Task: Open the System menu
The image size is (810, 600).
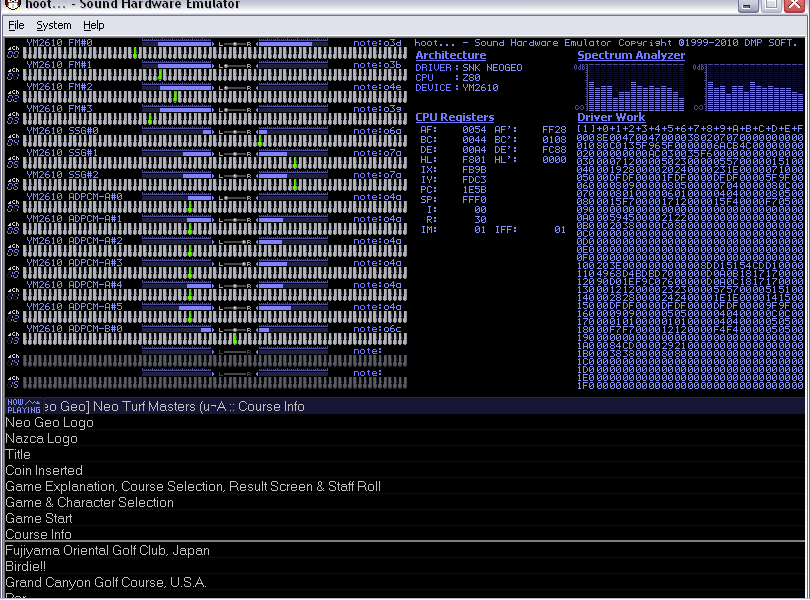Action: click(x=54, y=25)
